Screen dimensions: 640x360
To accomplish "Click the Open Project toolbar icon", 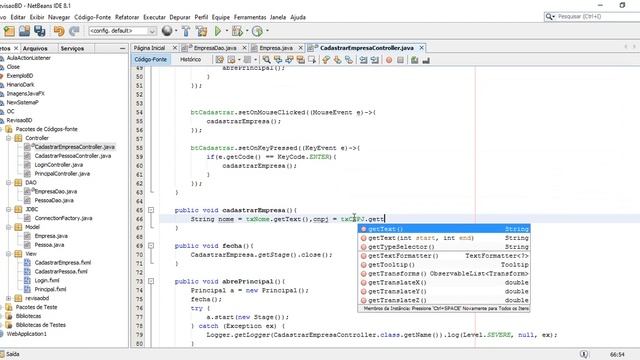I will tap(24, 31).
